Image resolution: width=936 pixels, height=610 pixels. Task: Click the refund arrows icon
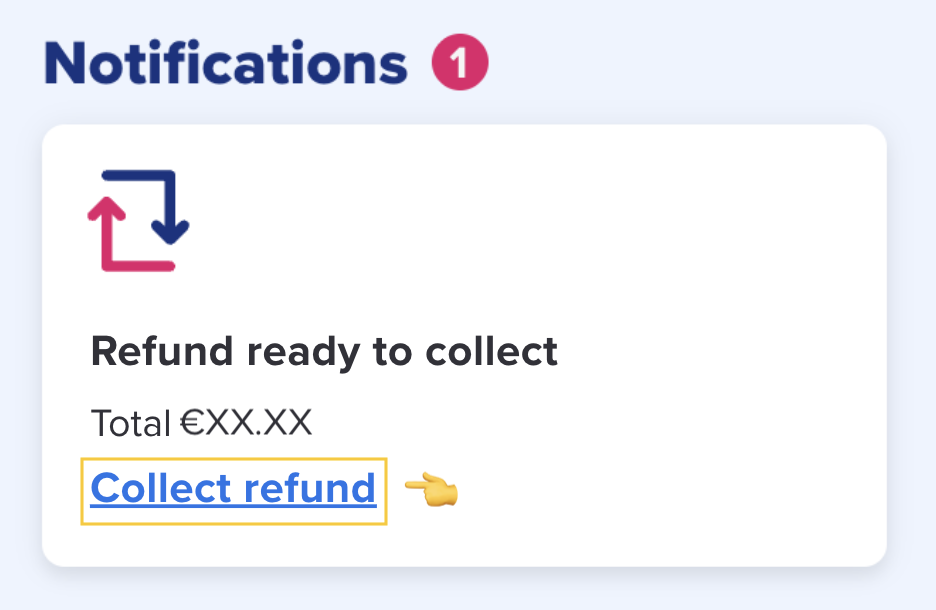pyautogui.click(x=138, y=221)
